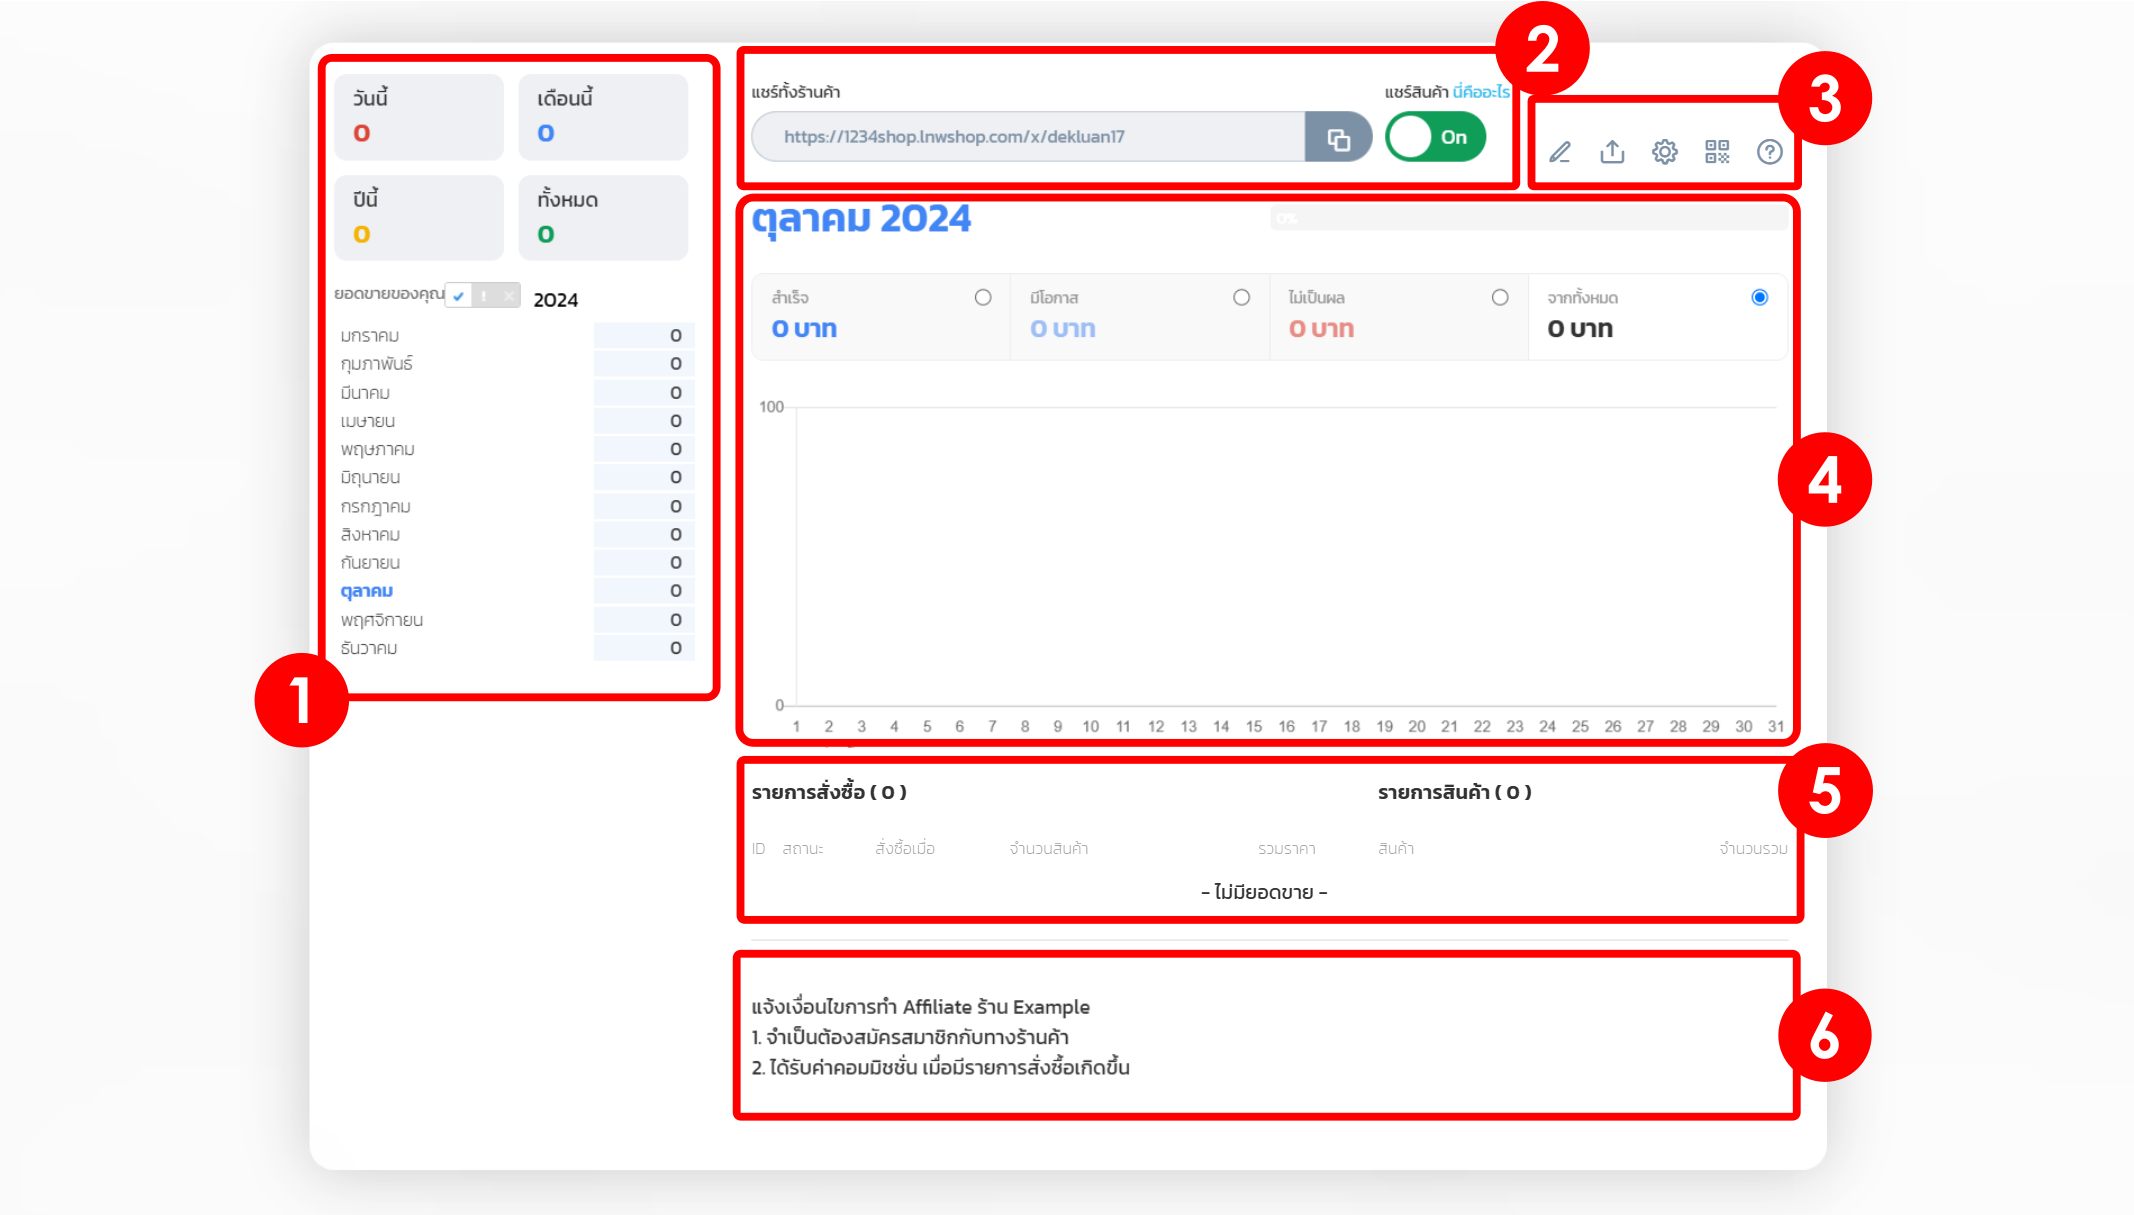Click the นี่คืออะไร link
2134x1215 pixels.
click(1481, 92)
